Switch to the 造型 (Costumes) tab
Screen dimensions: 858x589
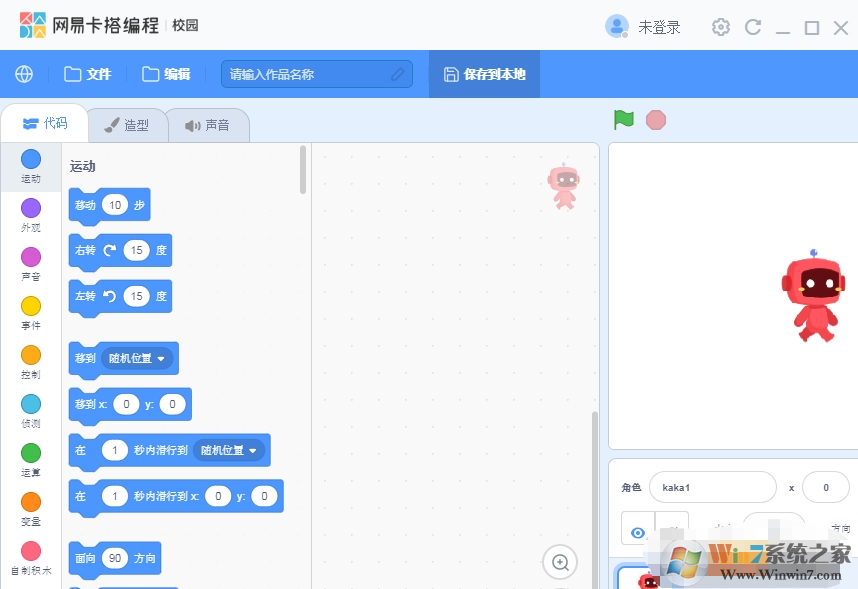128,124
